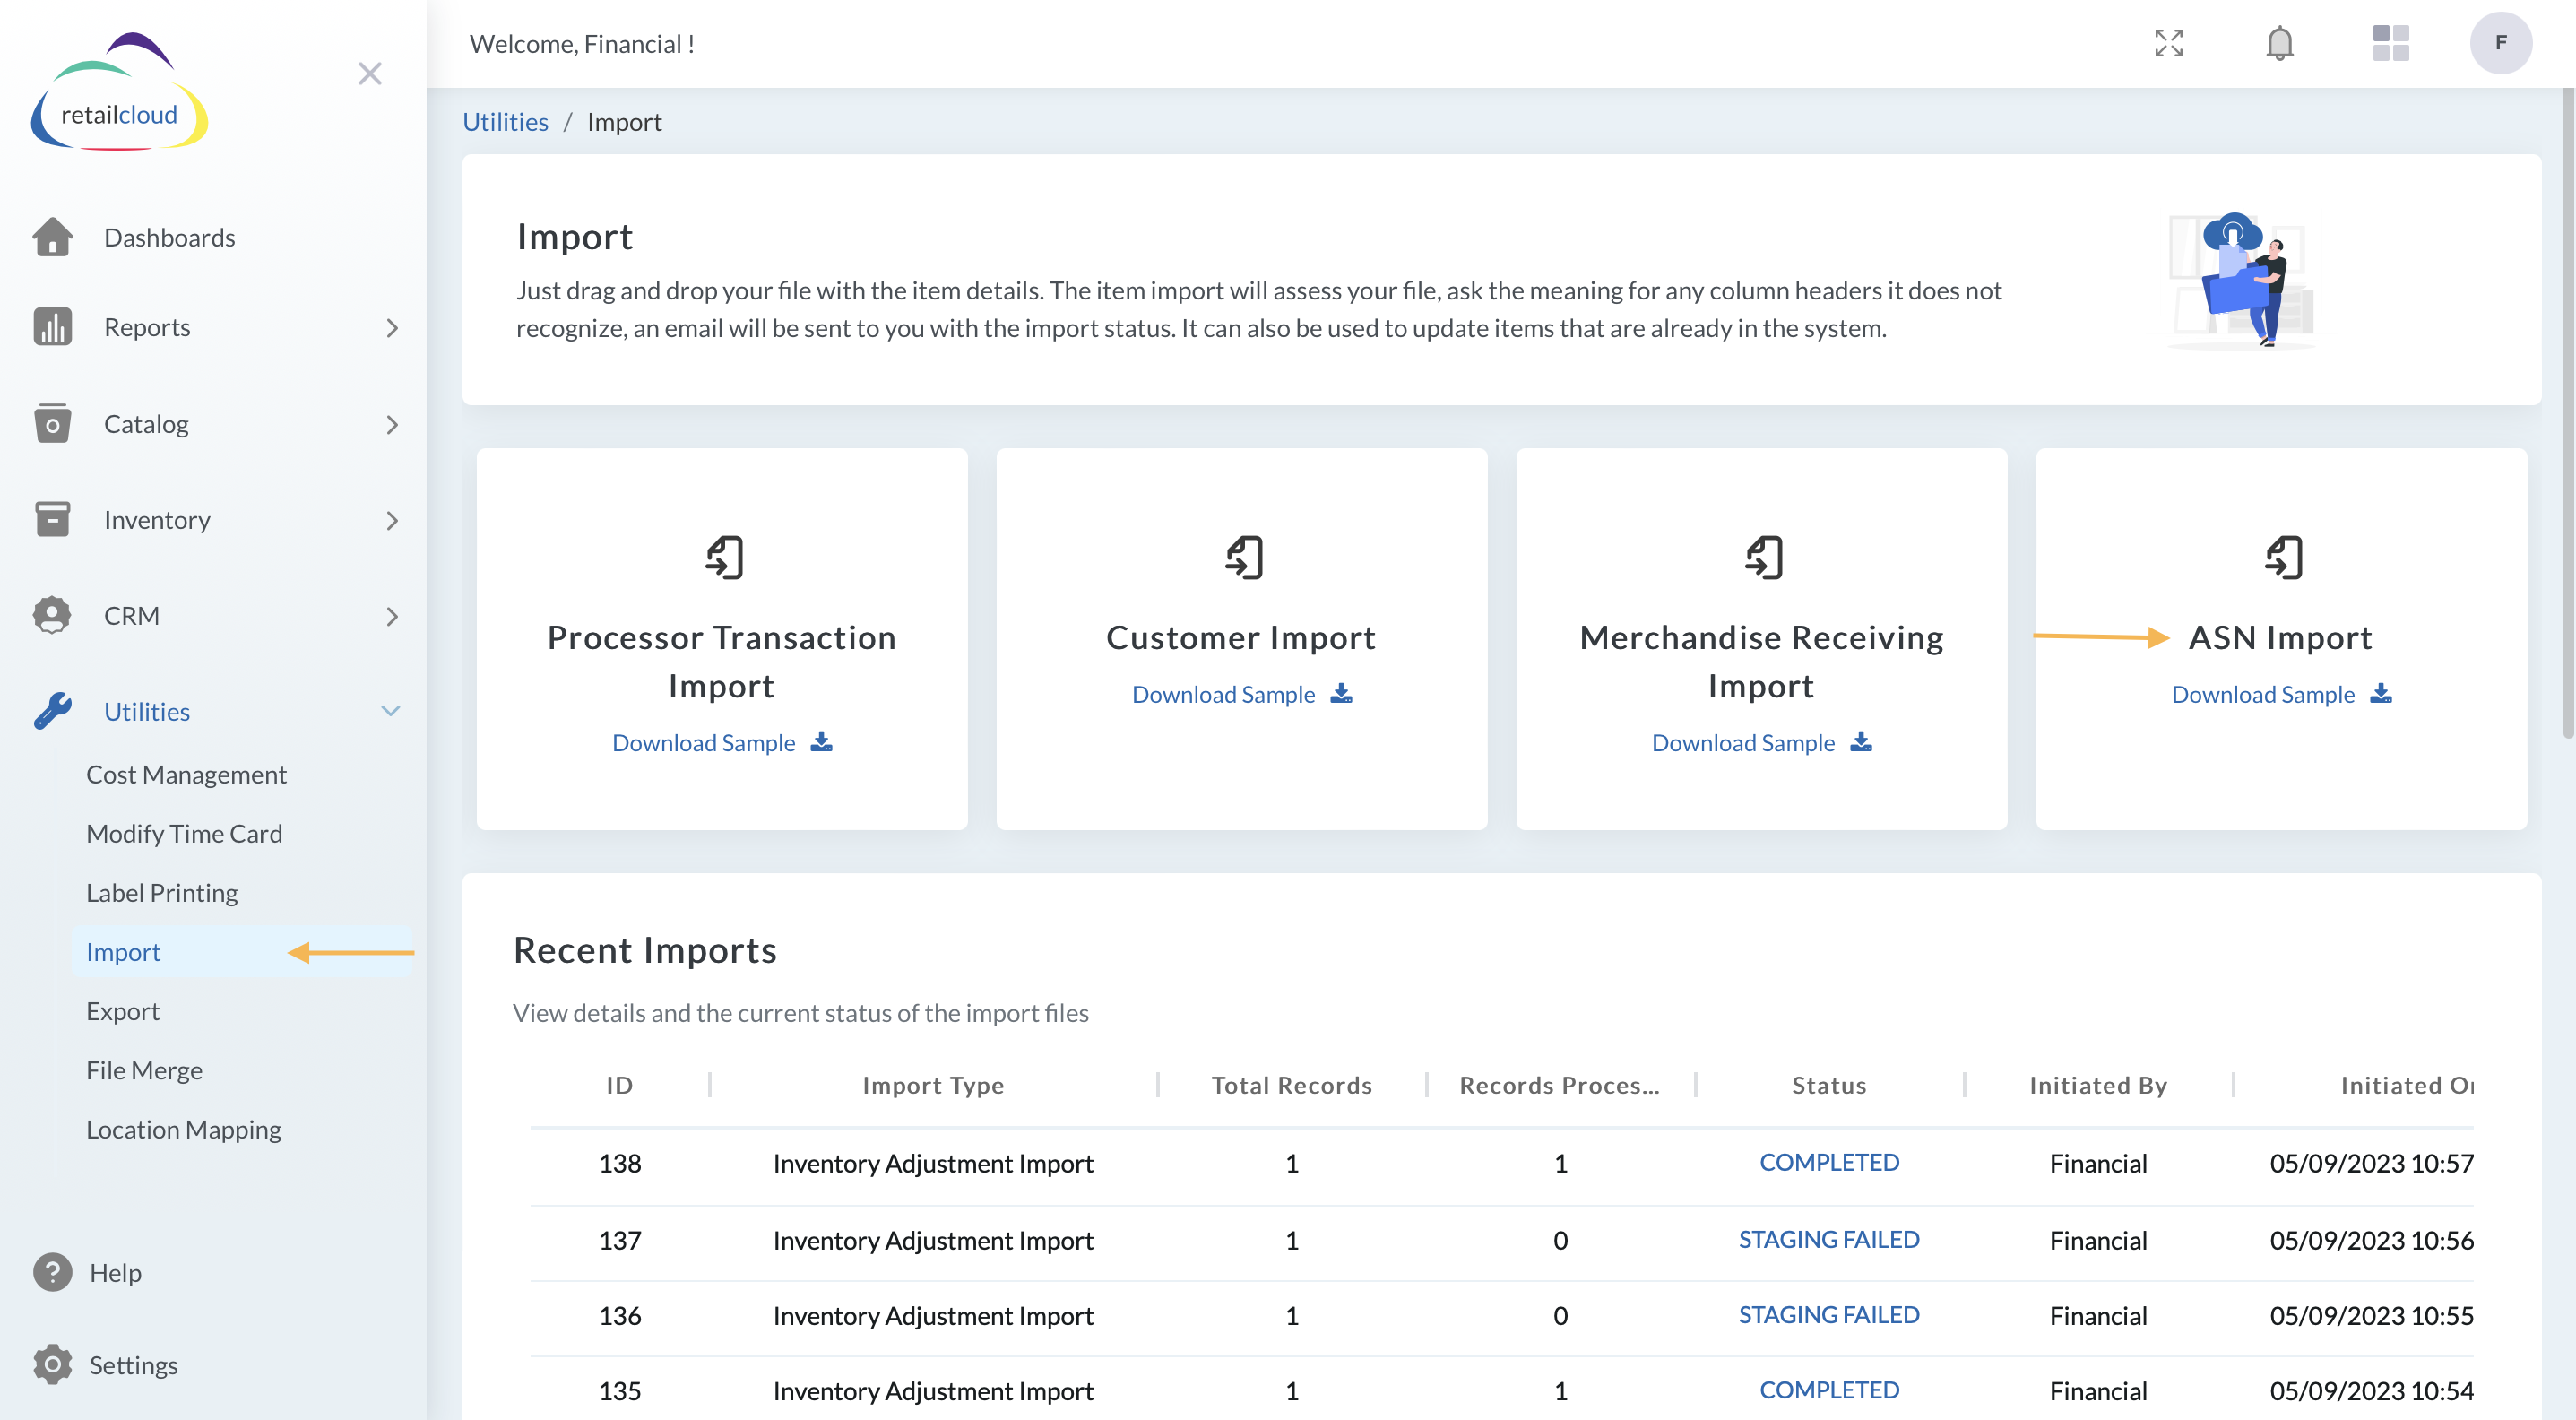Click STAGING FAILED status for import 137
The width and height of the screenshot is (2576, 1420).
tap(1829, 1239)
